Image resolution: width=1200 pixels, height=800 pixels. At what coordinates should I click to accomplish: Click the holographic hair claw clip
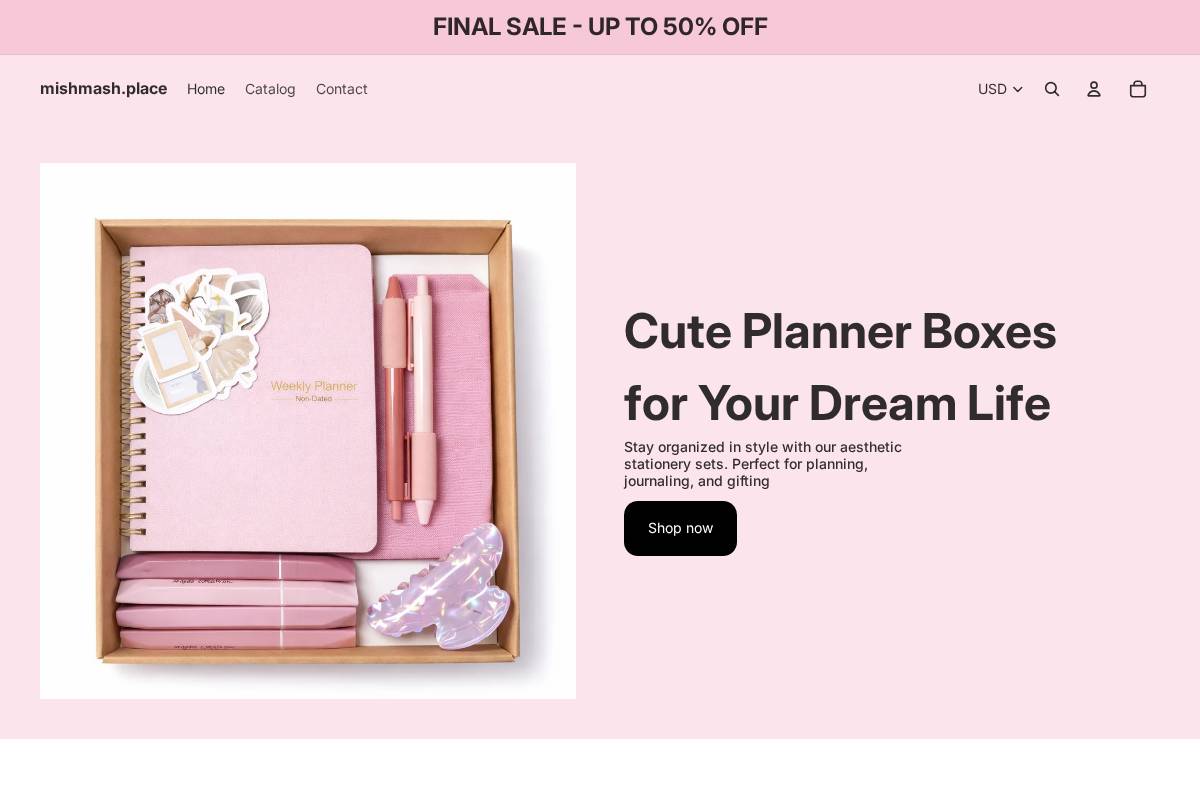pyautogui.click(x=438, y=587)
